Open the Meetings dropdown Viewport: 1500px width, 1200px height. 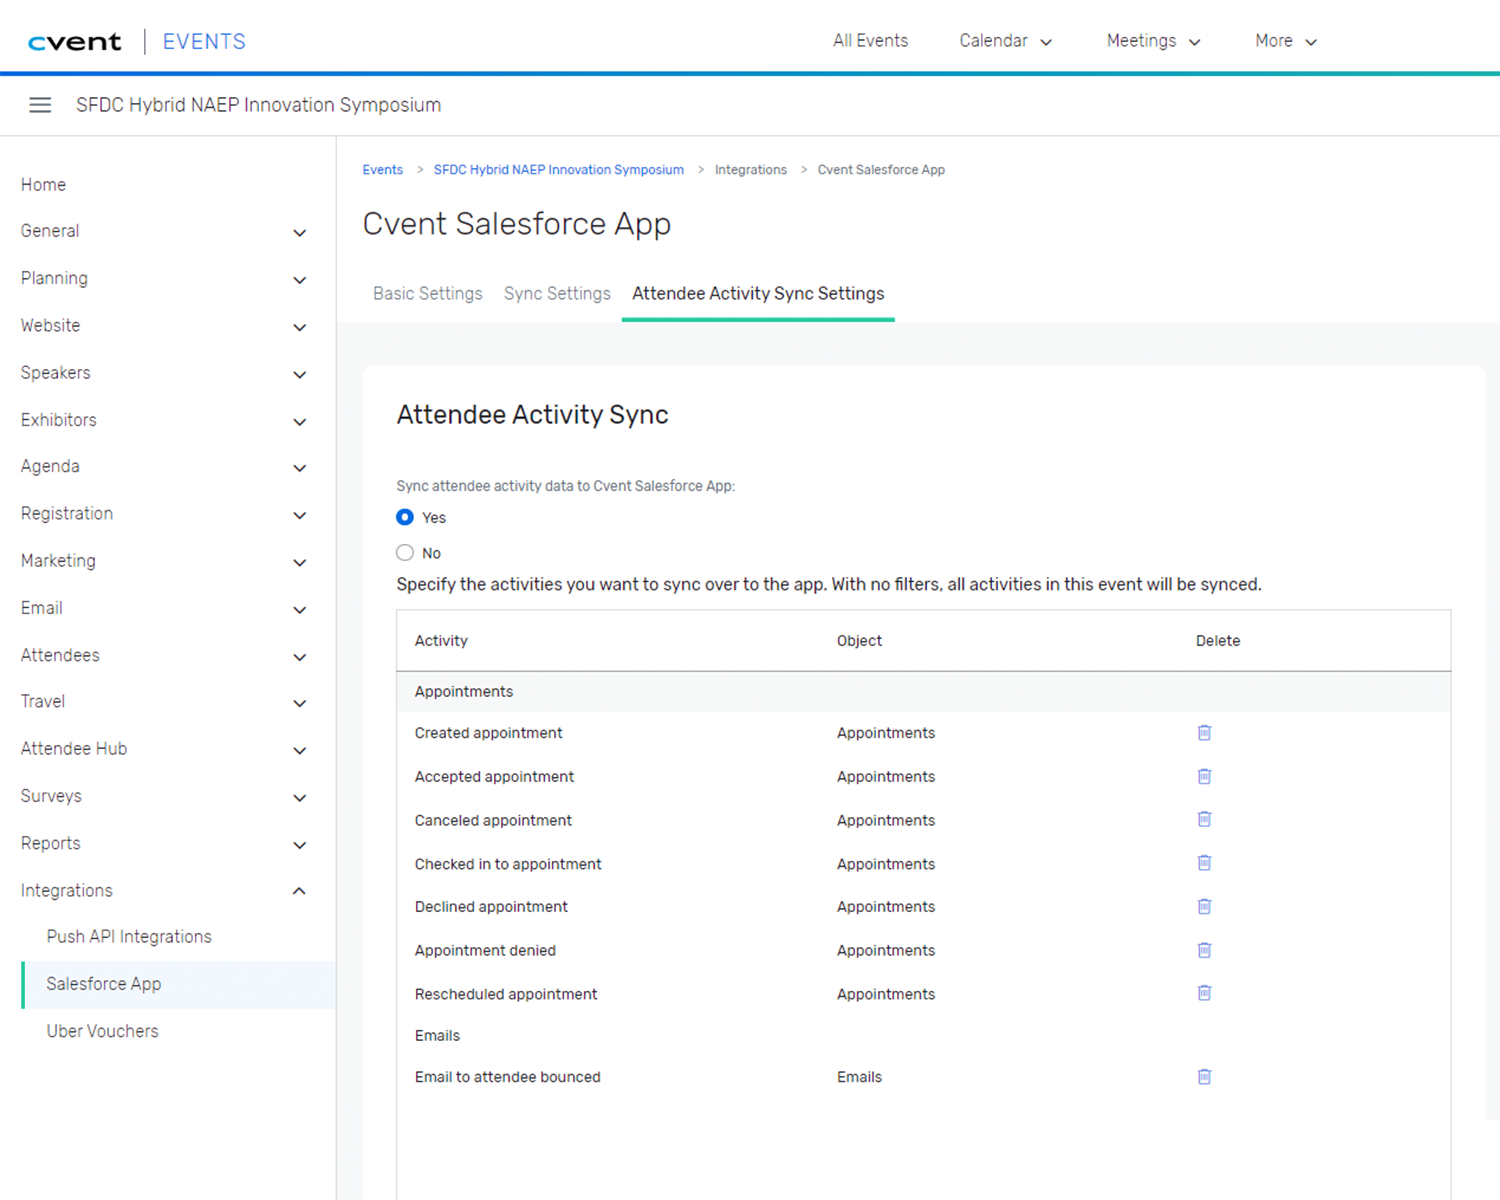click(1153, 41)
